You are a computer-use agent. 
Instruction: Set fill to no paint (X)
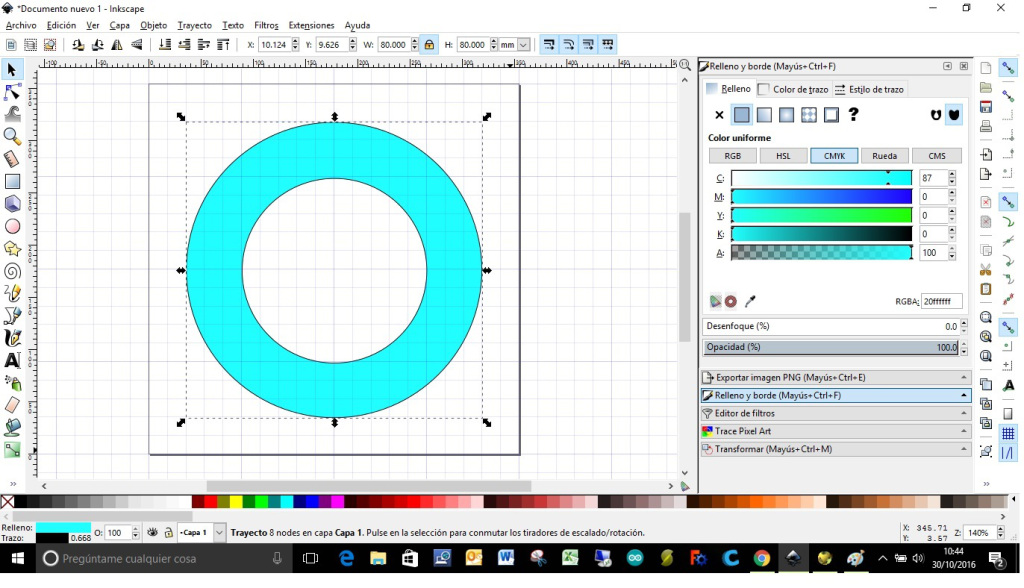tap(719, 115)
